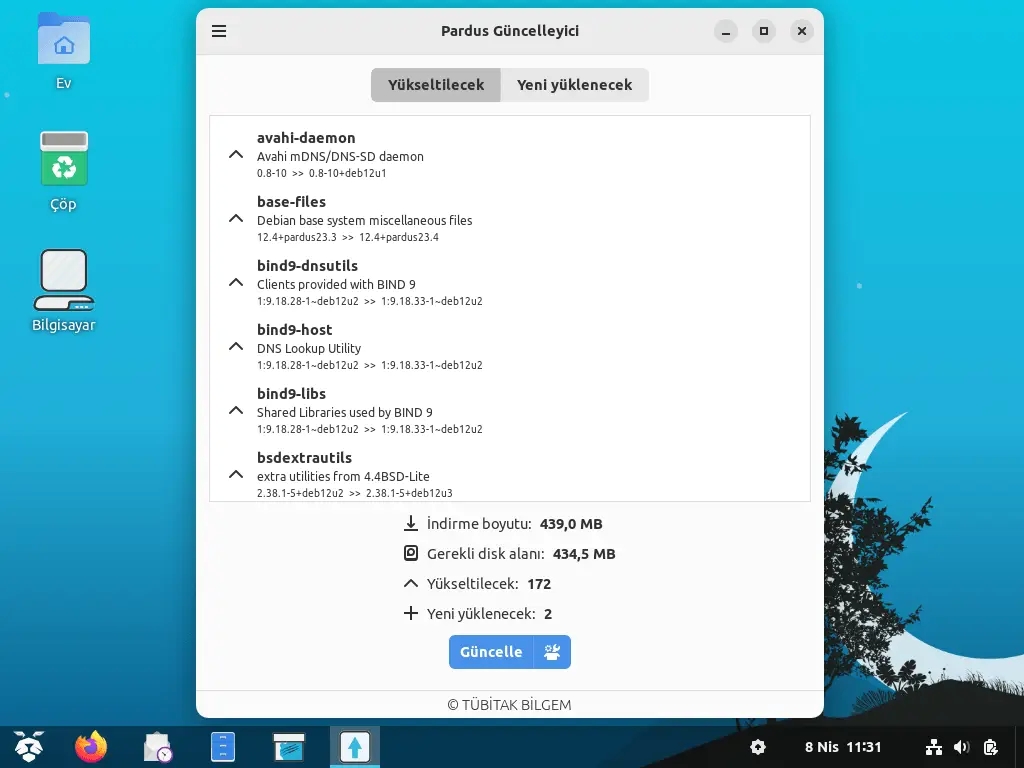Select the bind9-libs package name
The height and width of the screenshot is (768, 1024).
tap(291, 394)
